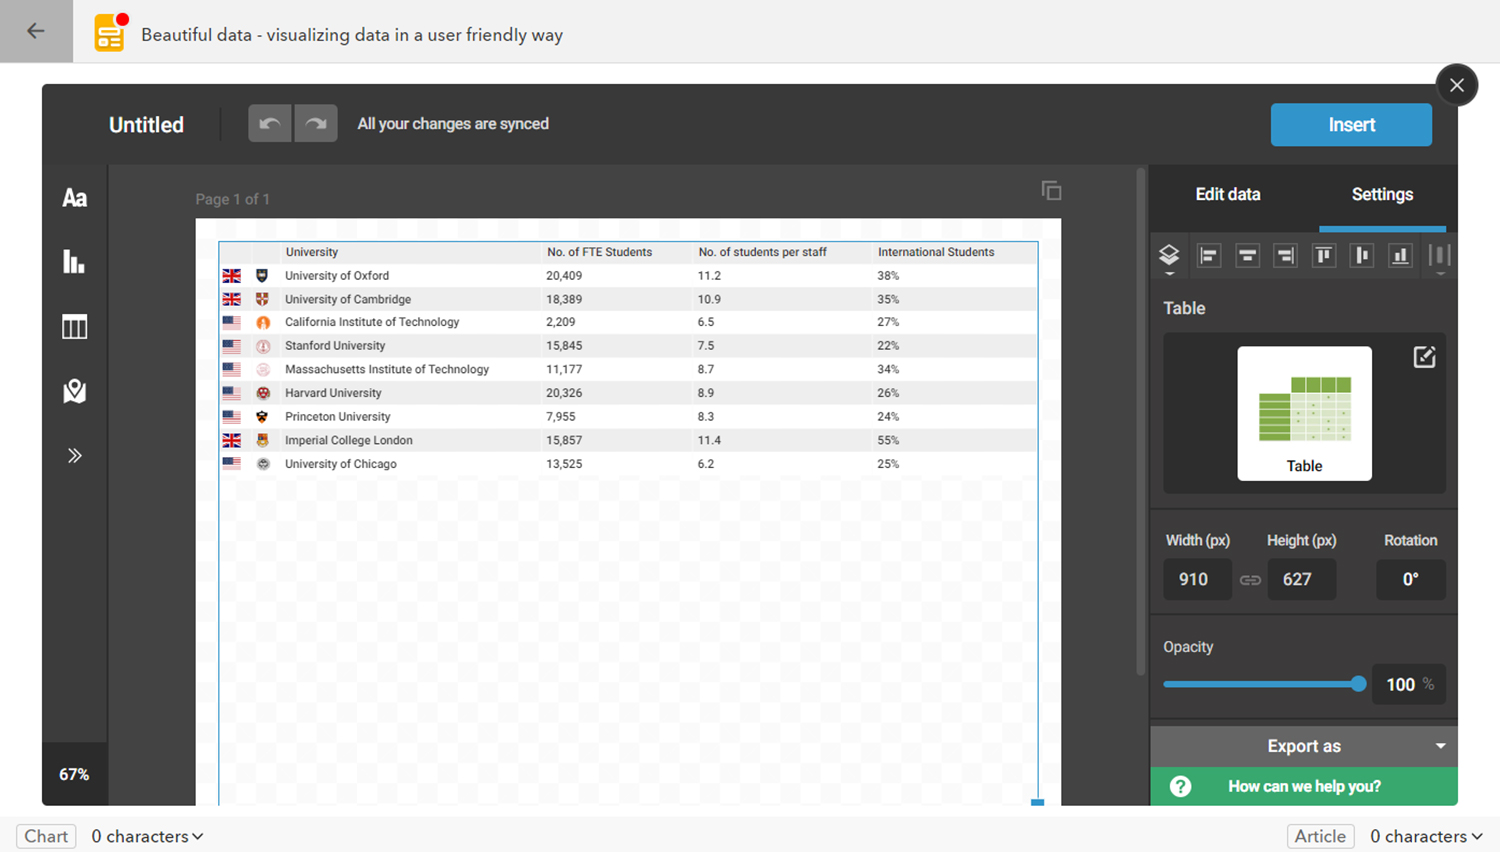This screenshot has width=1500, height=852.
Task: Click the Rotation field
Action: point(1410,579)
